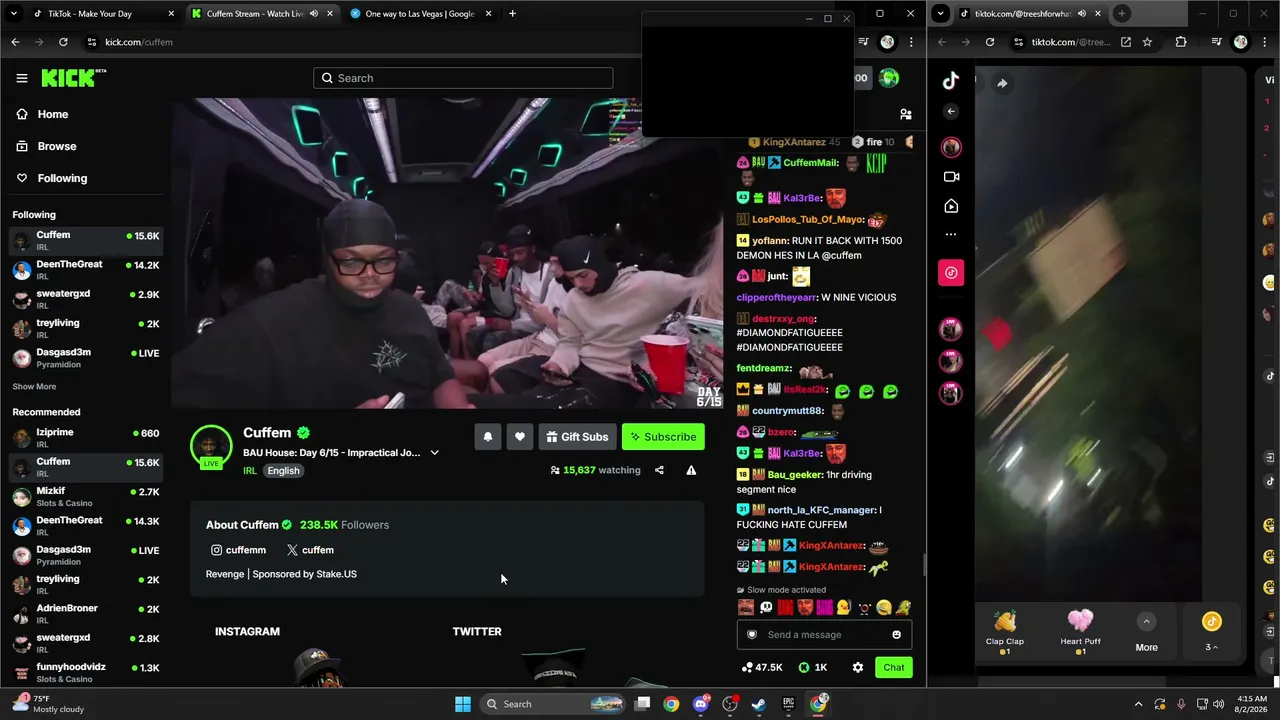Viewport: 1280px width, 720px height.
Task: Show hidden system tray icons
Action: coord(1138,704)
